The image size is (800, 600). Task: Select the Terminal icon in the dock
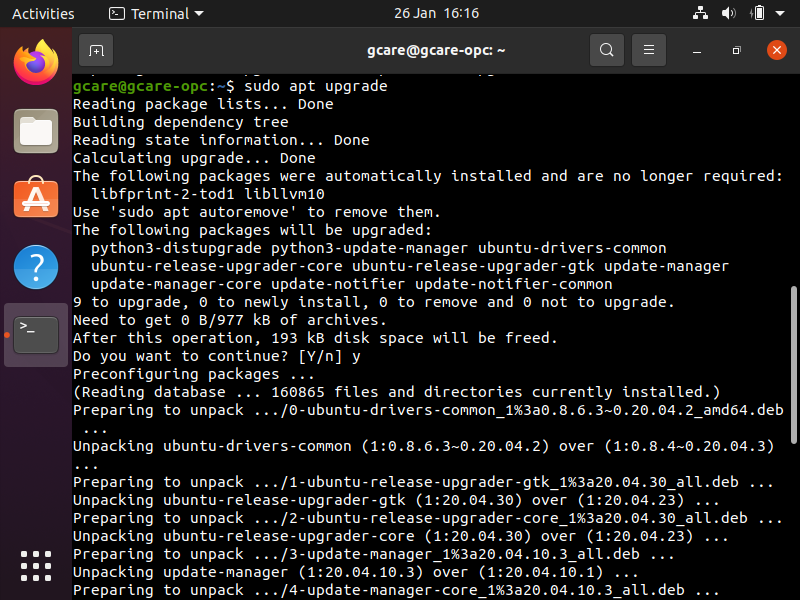point(36,335)
